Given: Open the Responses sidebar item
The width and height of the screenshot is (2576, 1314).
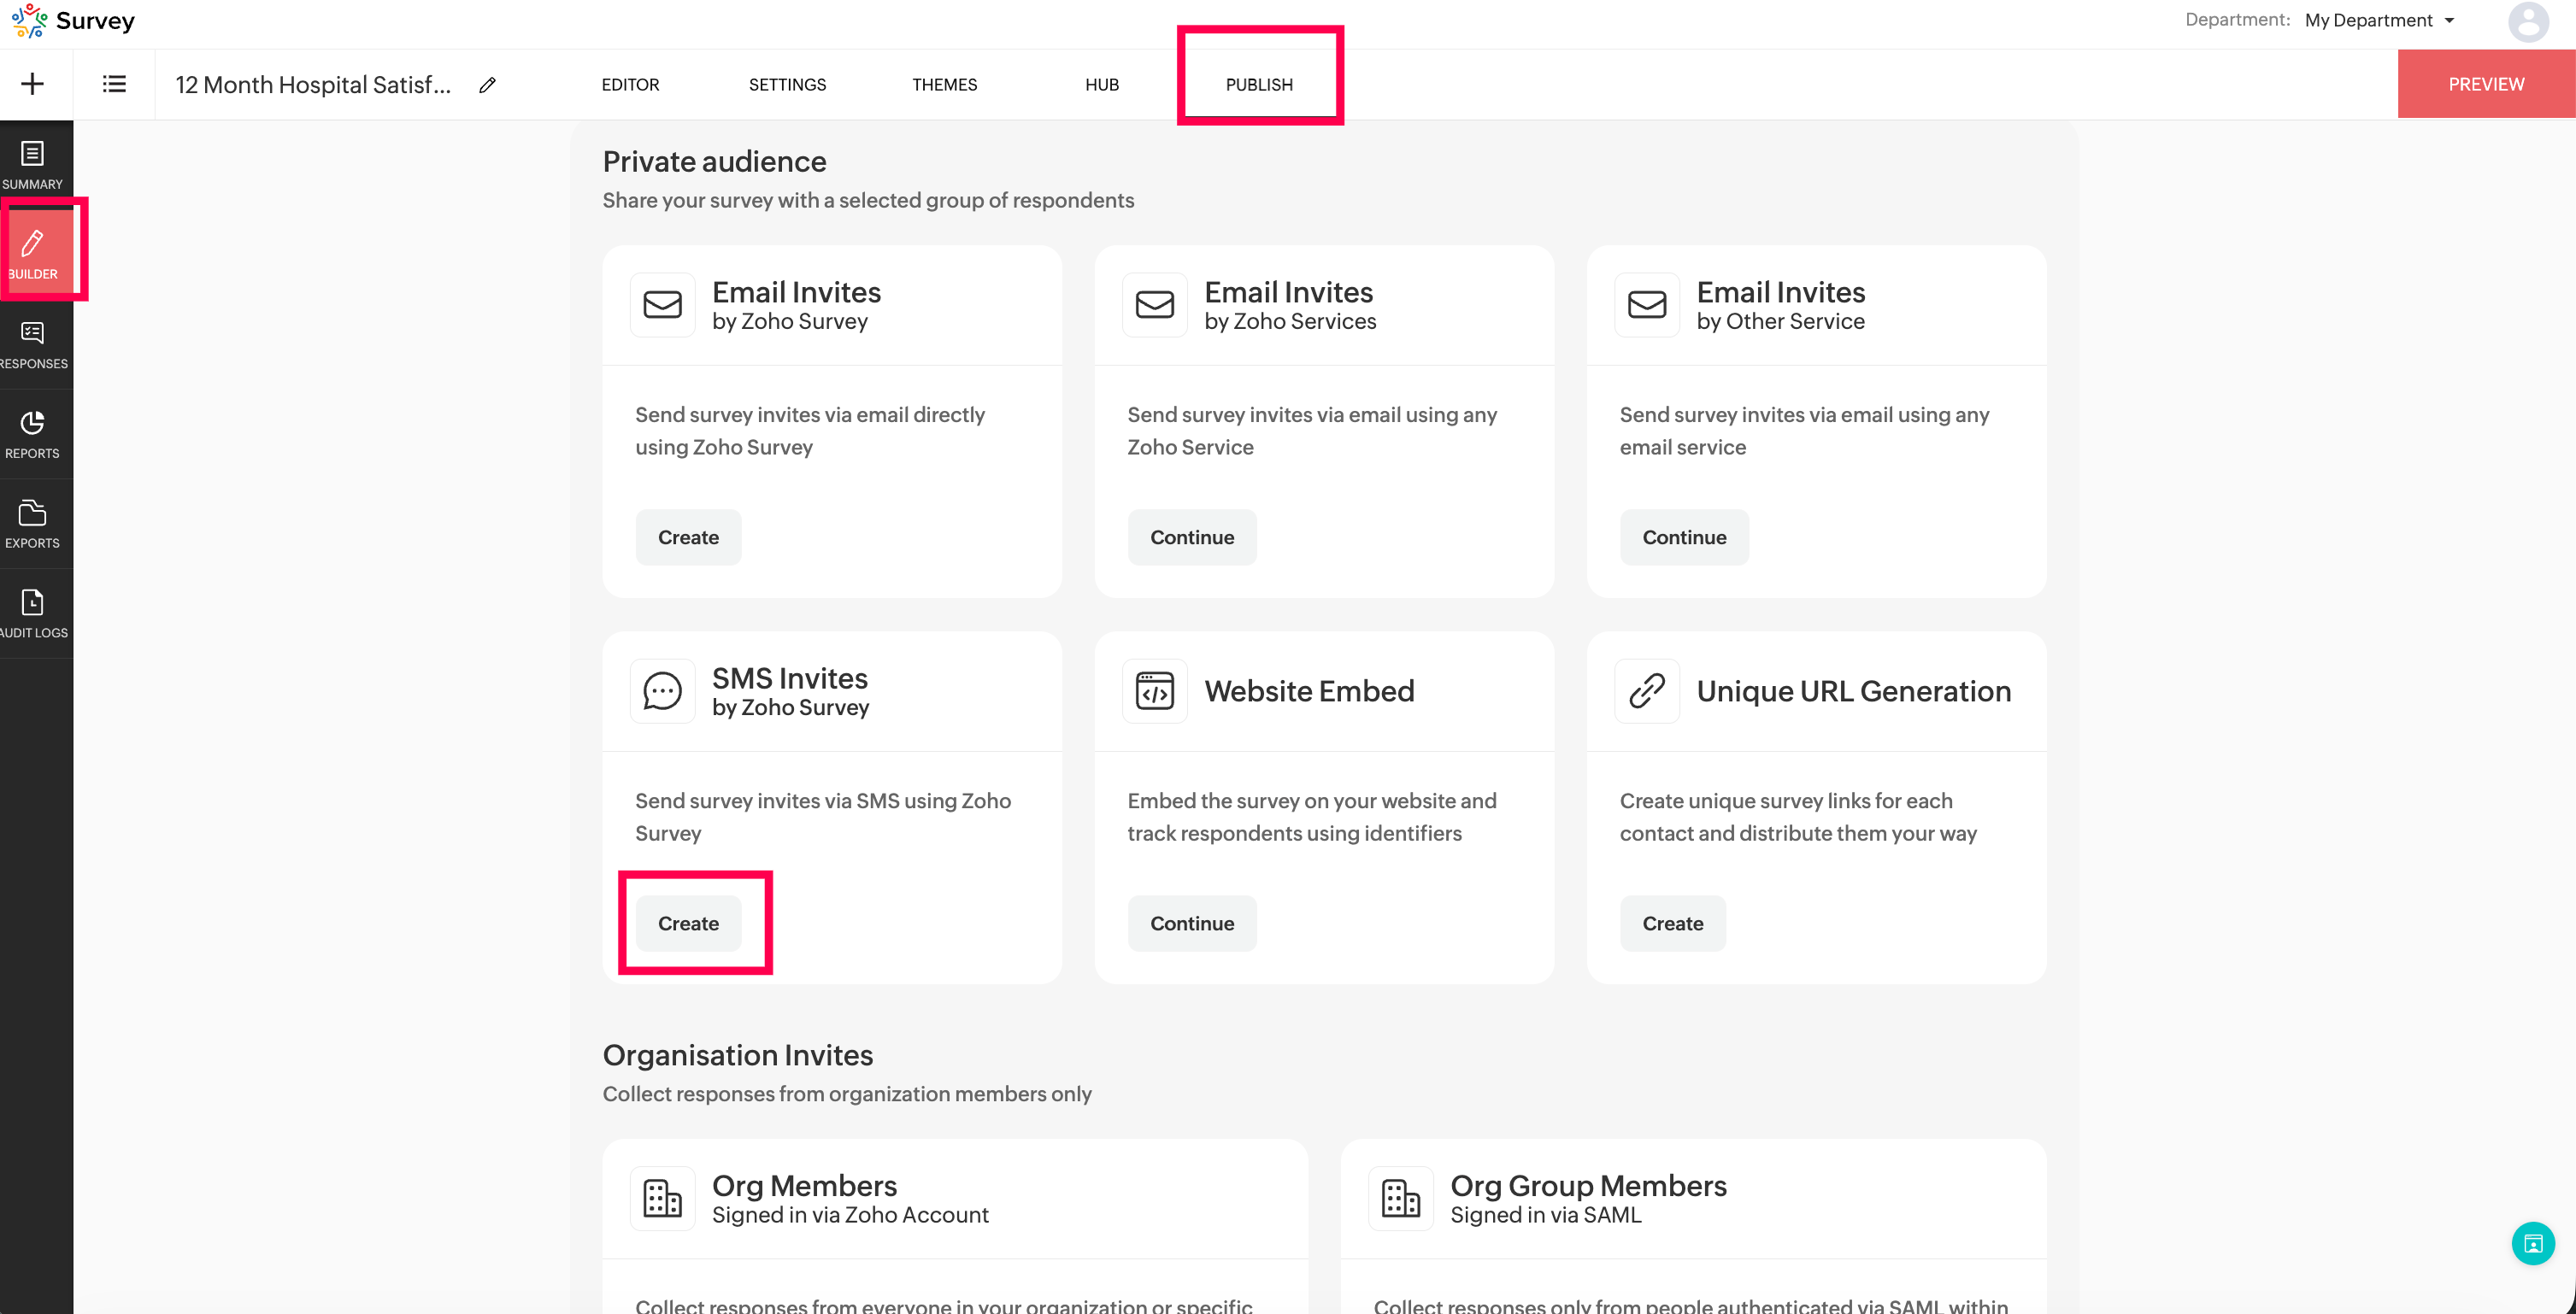Looking at the screenshot, I should pyautogui.click(x=33, y=346).
